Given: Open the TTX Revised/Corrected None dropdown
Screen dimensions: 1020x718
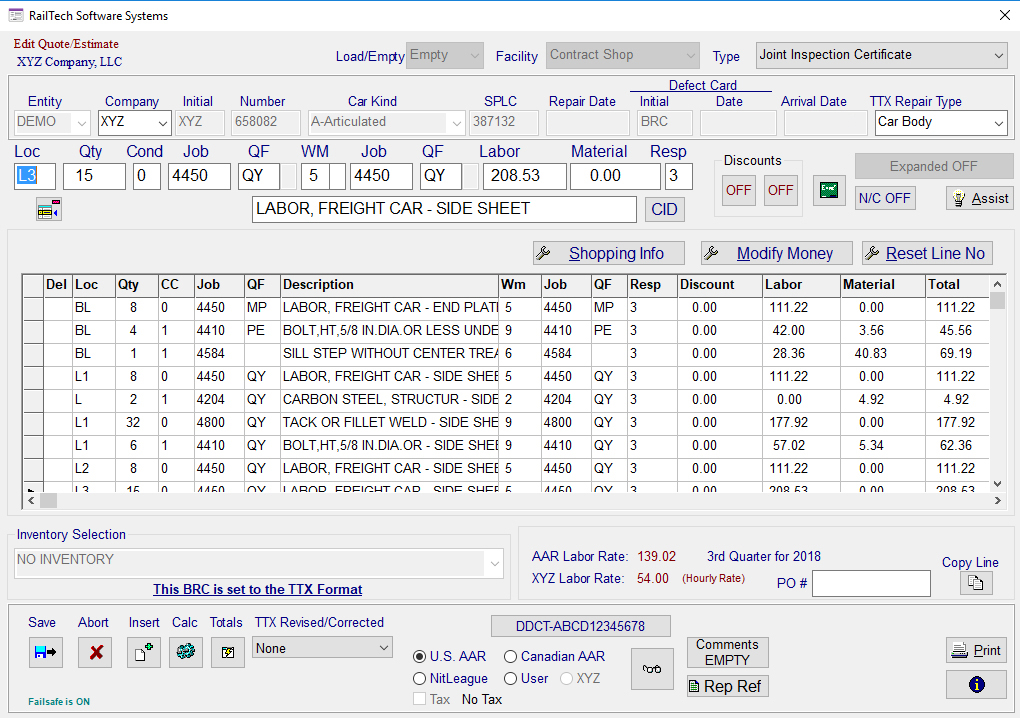Looking at the screenshot, I should pos(322,648).
